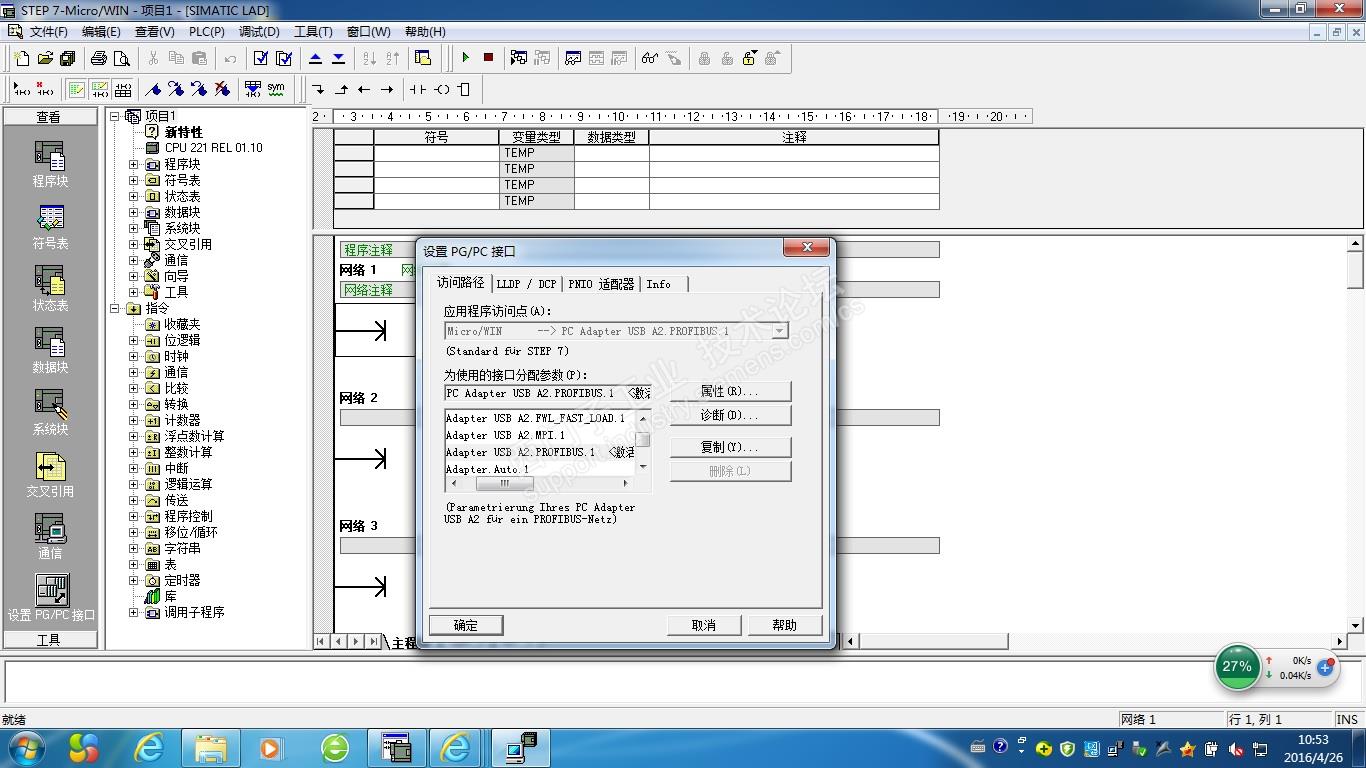Collapse the 项目1 tree node

[x=115, y=116]
